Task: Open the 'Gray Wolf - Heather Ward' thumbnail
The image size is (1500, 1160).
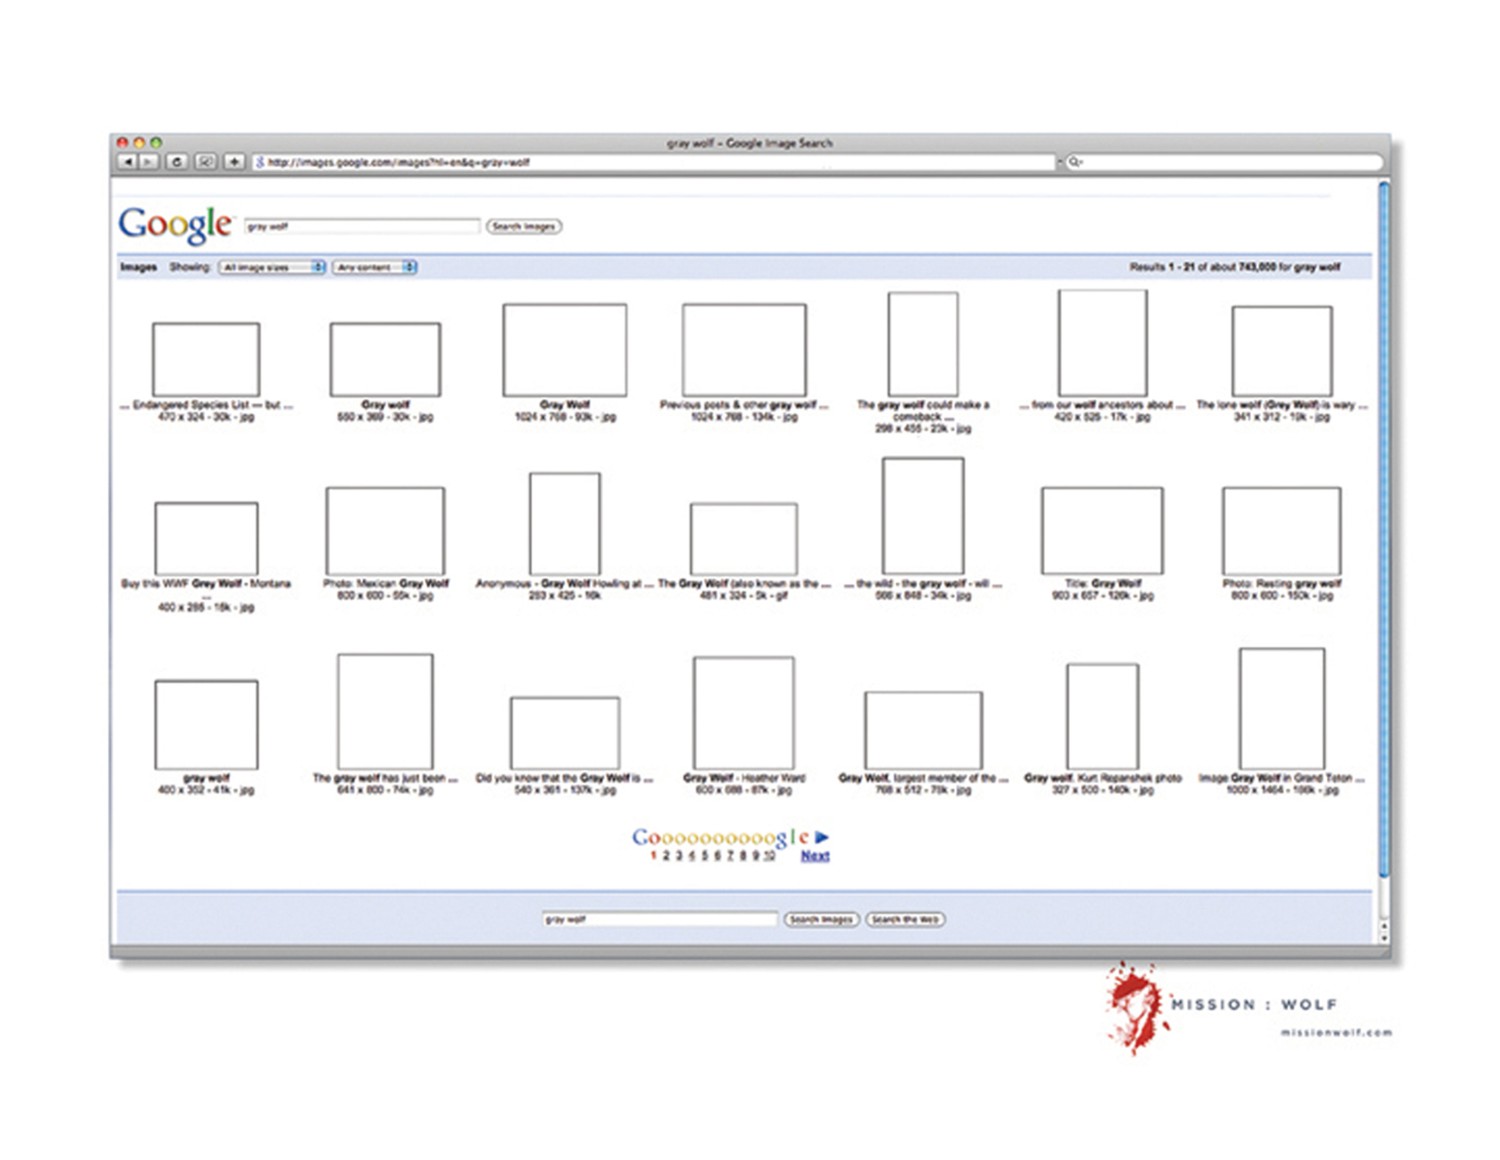Action: pos(744,713)
